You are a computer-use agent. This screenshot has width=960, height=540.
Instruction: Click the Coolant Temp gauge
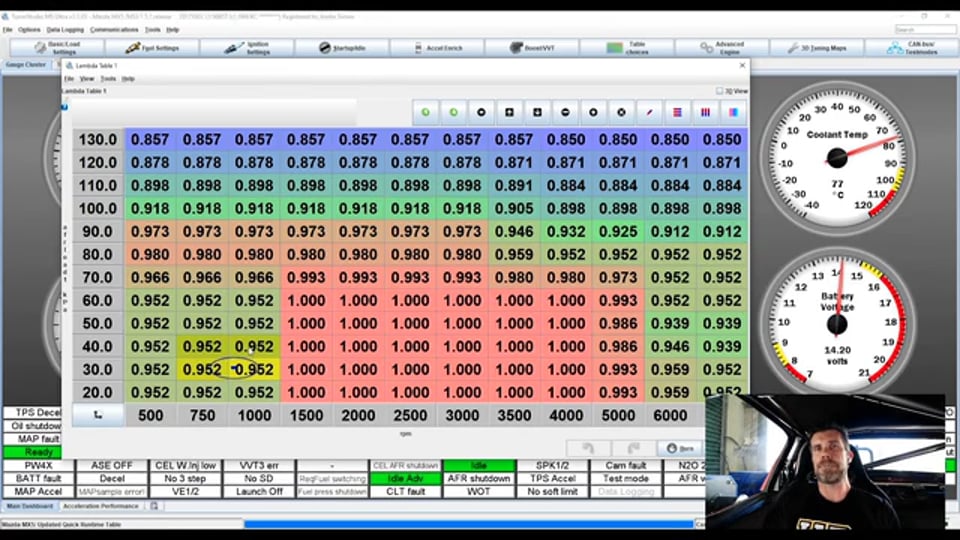pos(837,158)
